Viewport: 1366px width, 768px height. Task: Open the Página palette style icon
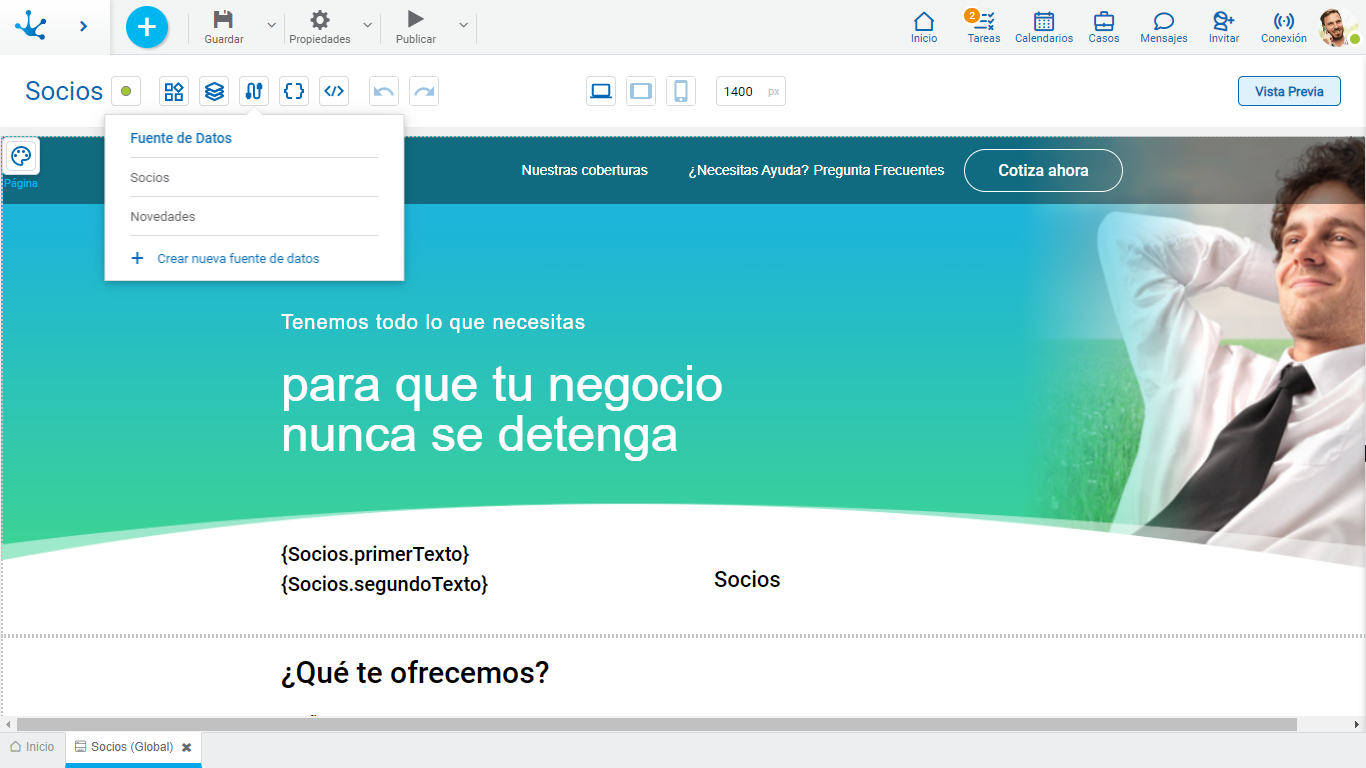(x=21, y=156)
